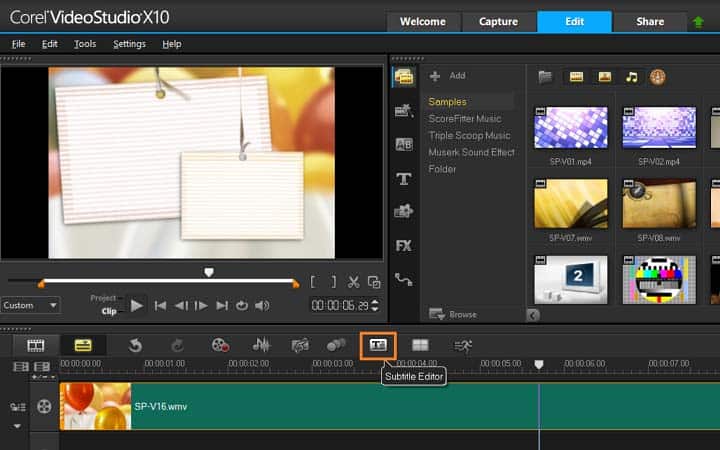Screen dimensions: 720x450
Task: Open the Time Remapping tool
Action: click(463, 345)
